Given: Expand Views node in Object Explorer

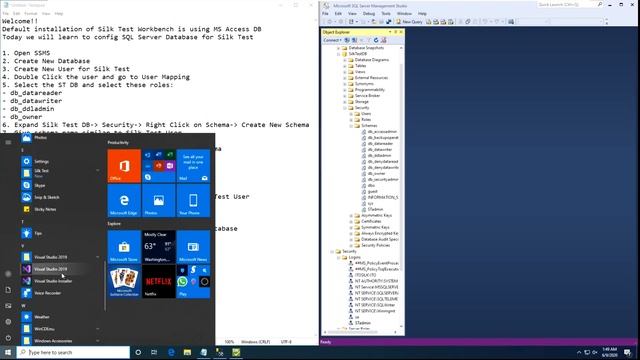Looking at the screenshot, I should click(345, 72).
